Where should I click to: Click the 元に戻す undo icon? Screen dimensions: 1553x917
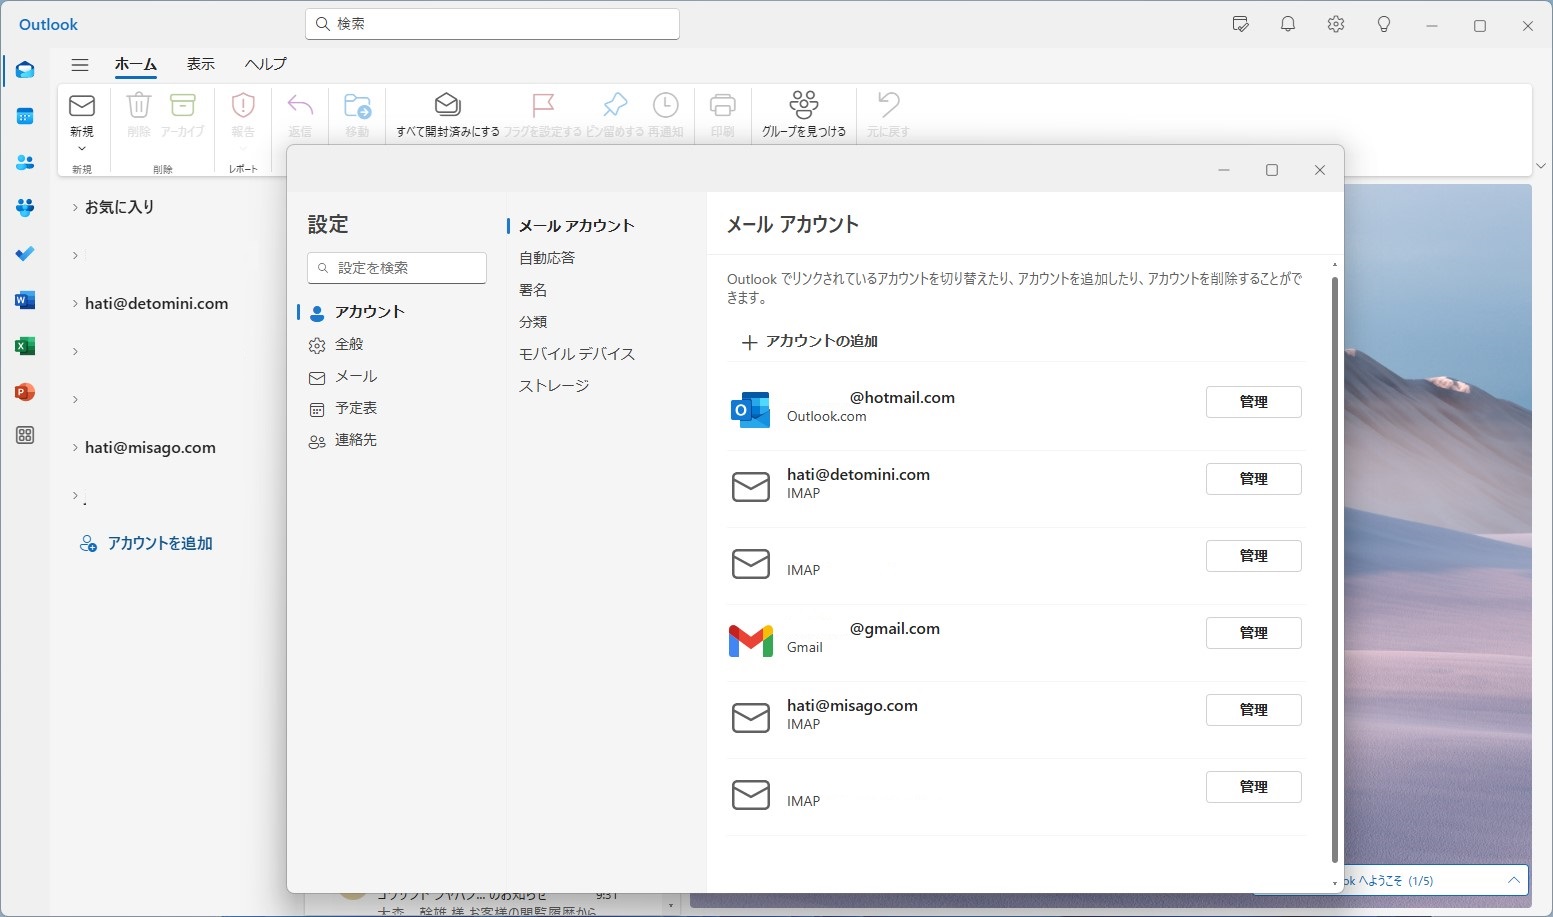pos(888,105)
